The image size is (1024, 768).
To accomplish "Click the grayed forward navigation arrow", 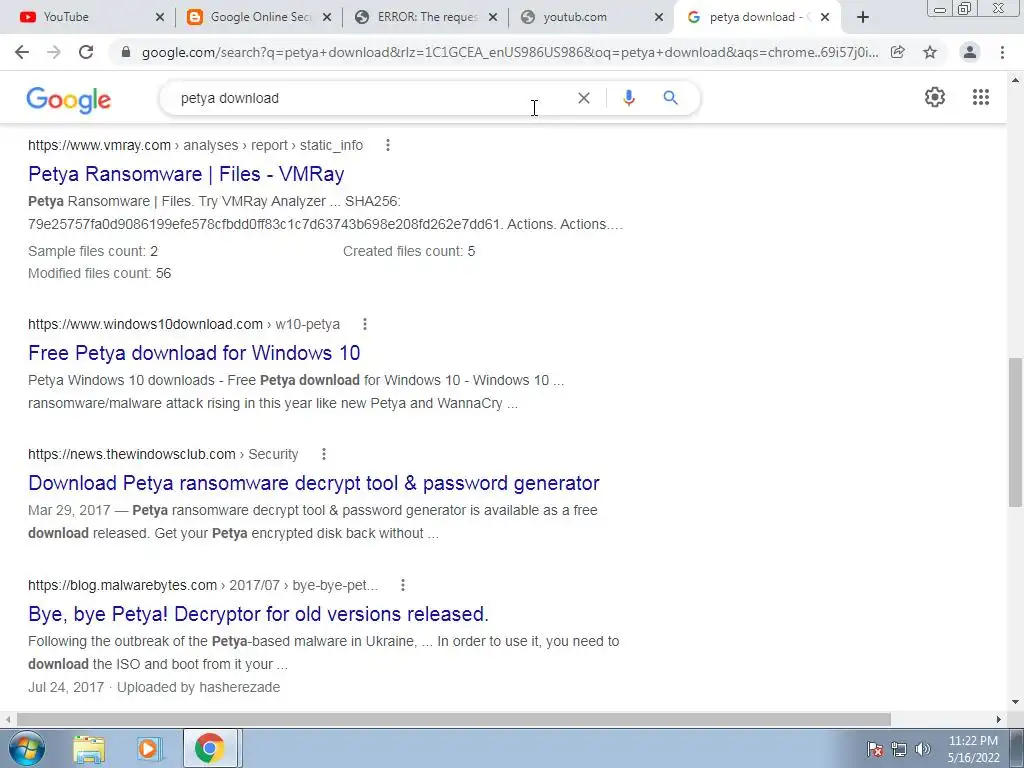I will point(54,52).
